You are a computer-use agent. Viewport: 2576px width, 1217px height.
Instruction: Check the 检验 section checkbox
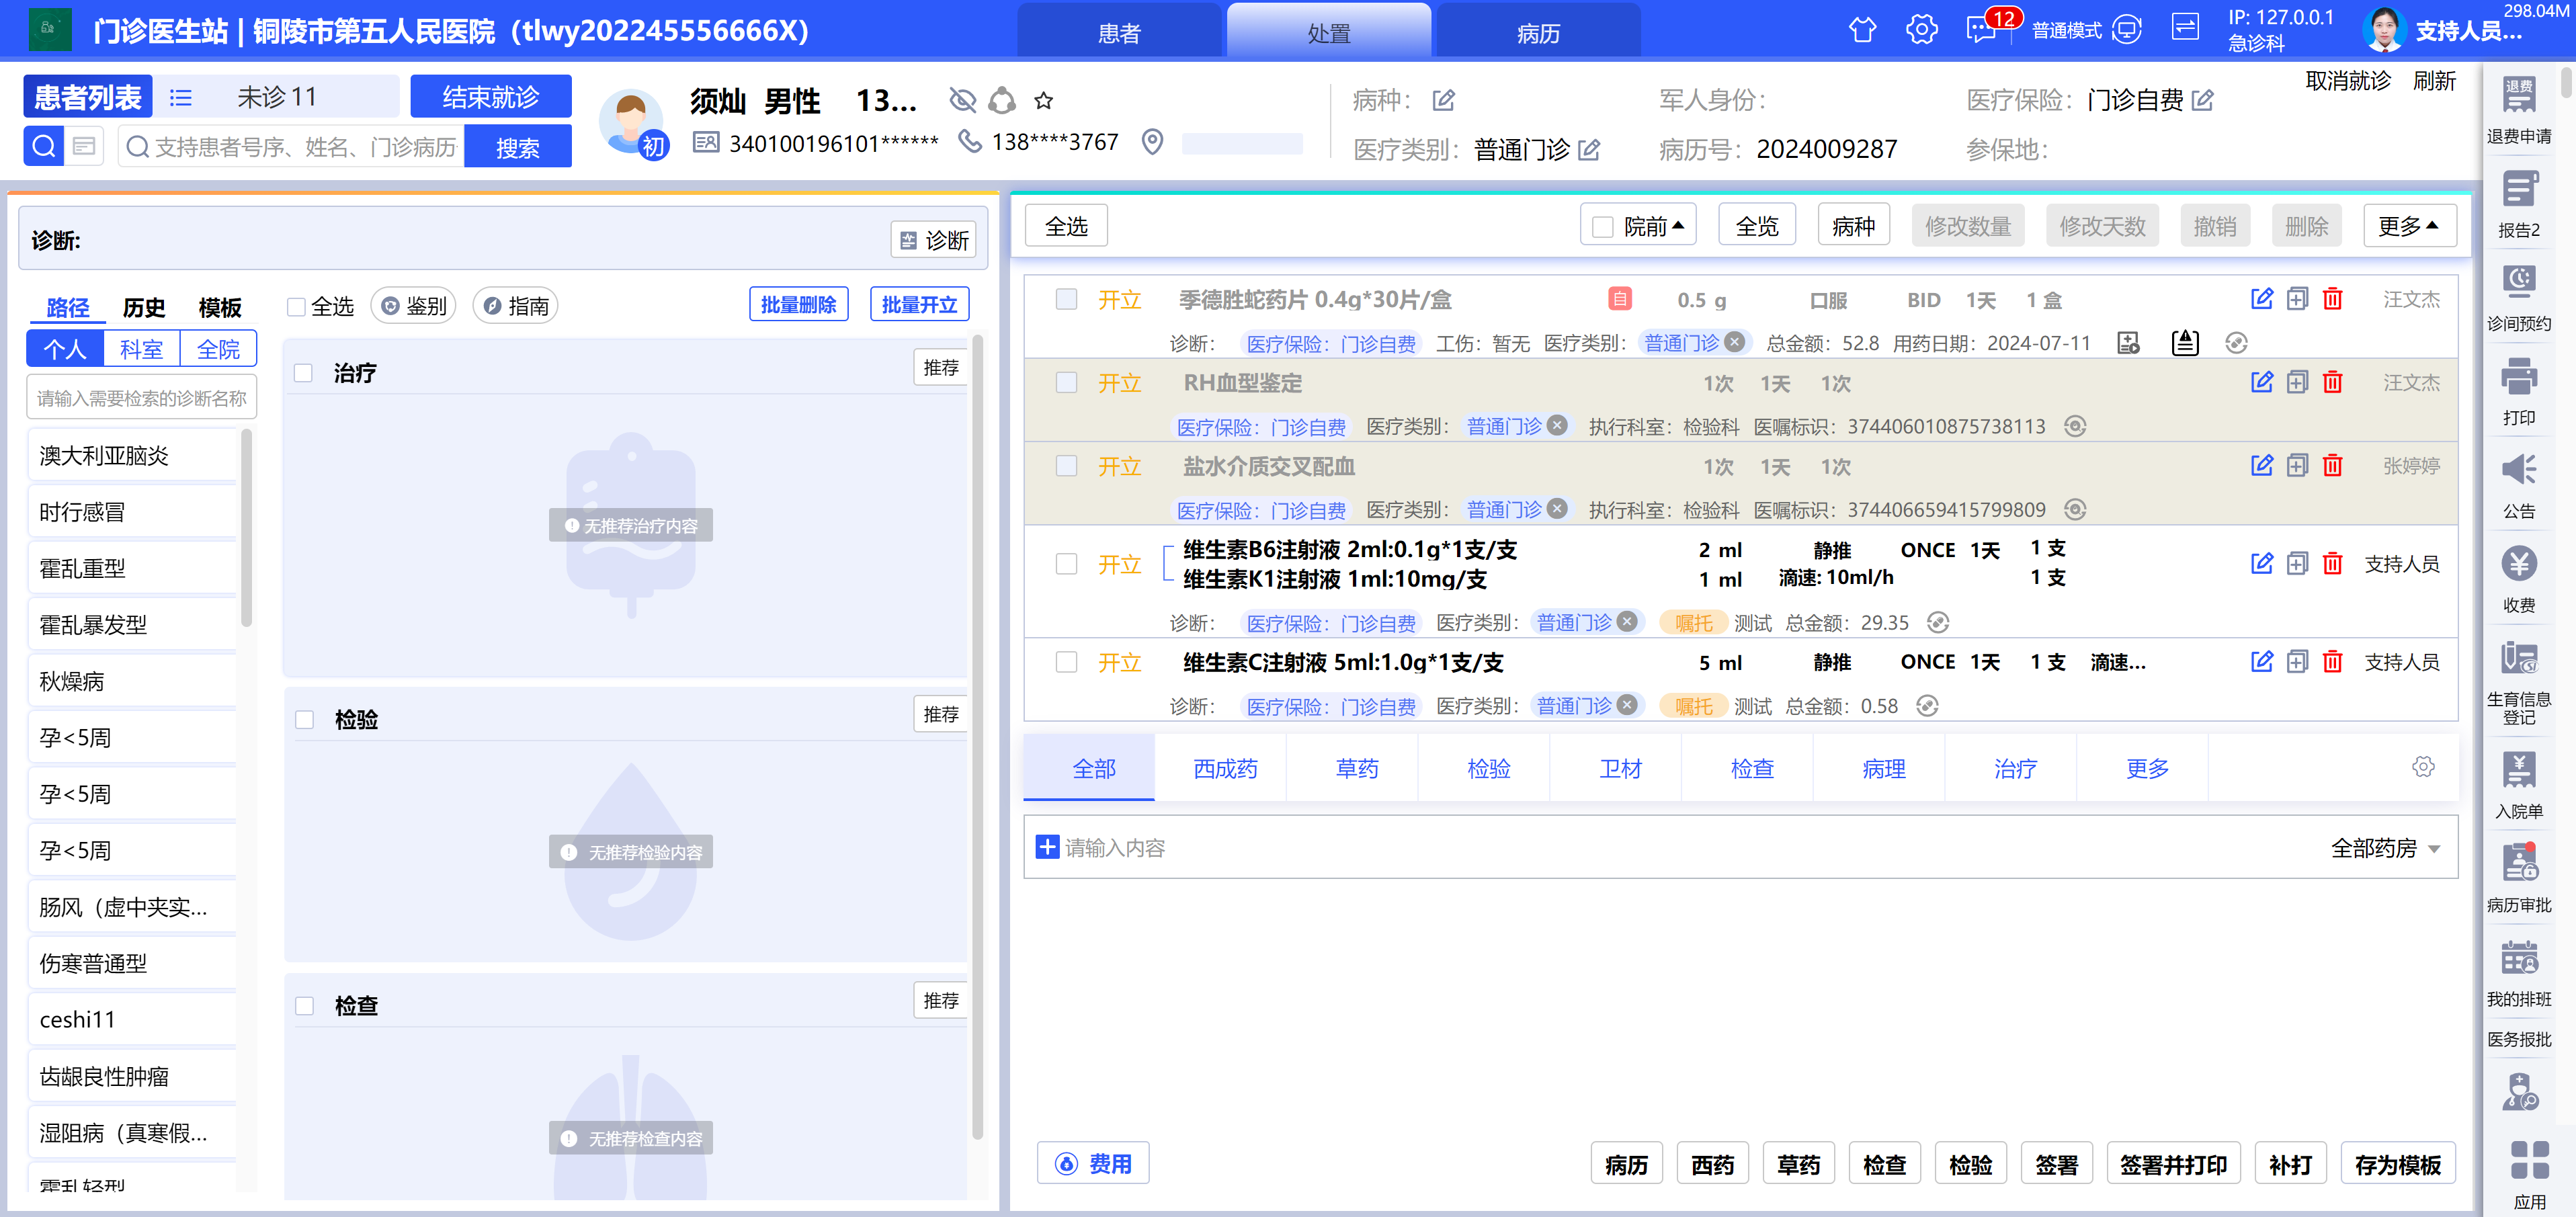(304, 720)
